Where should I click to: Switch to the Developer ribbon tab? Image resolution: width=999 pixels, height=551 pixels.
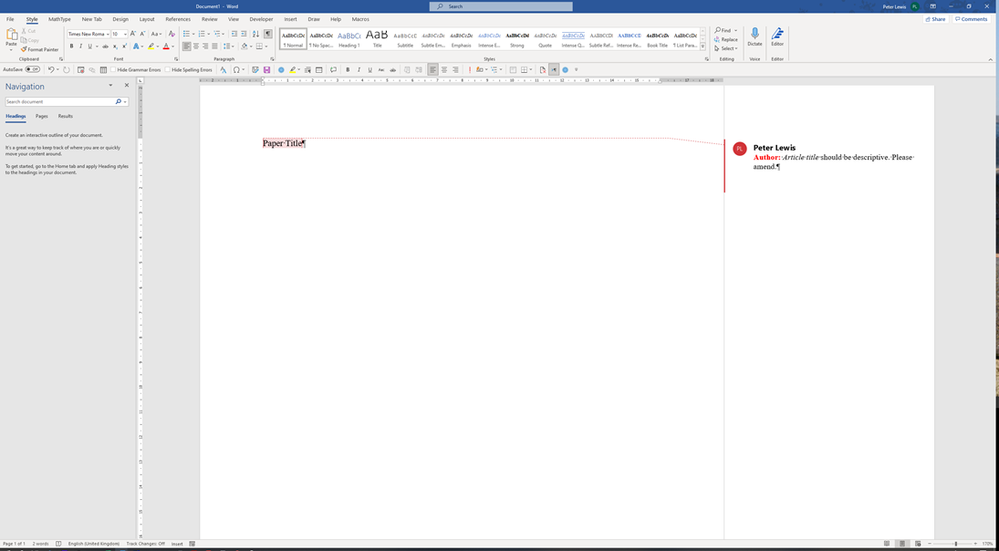click(261, 19)
